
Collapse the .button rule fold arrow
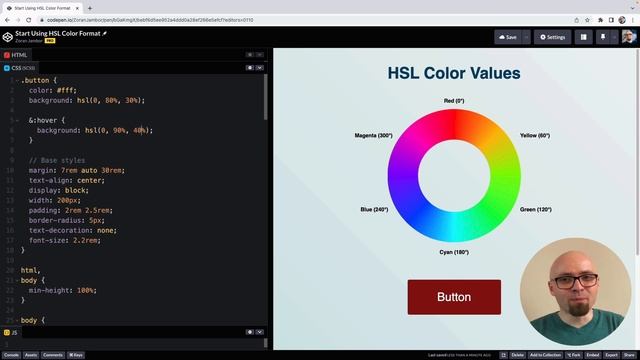coord(17,81)
